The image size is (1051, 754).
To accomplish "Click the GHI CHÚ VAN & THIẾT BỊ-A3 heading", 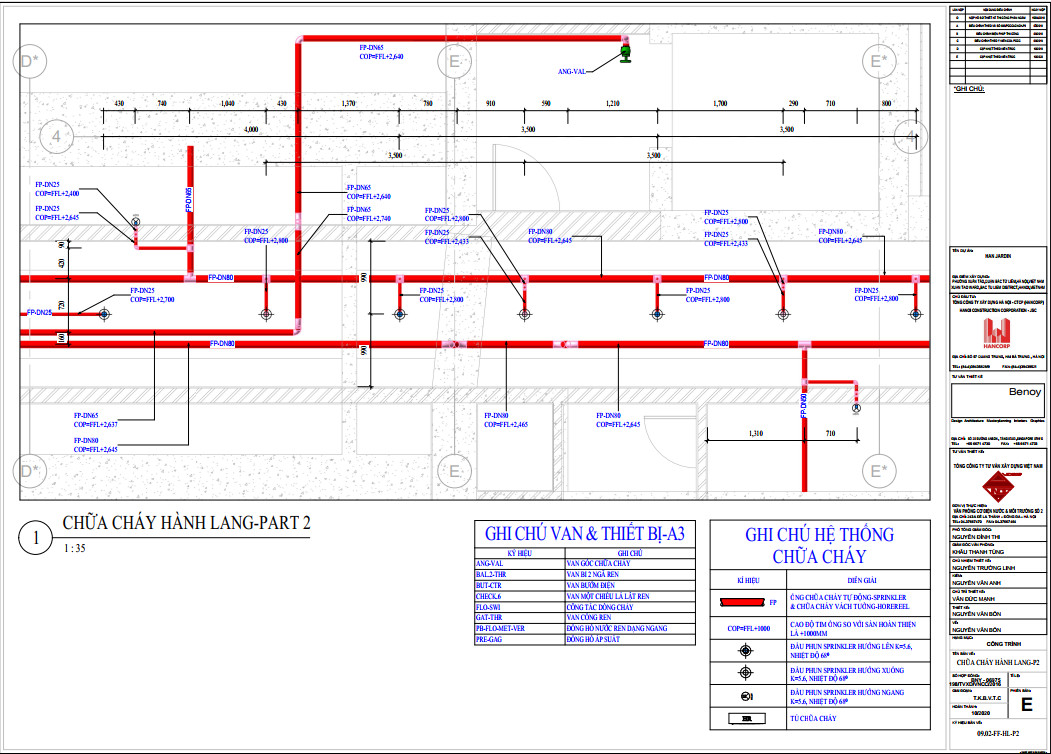I will click(x=584, y=534).
